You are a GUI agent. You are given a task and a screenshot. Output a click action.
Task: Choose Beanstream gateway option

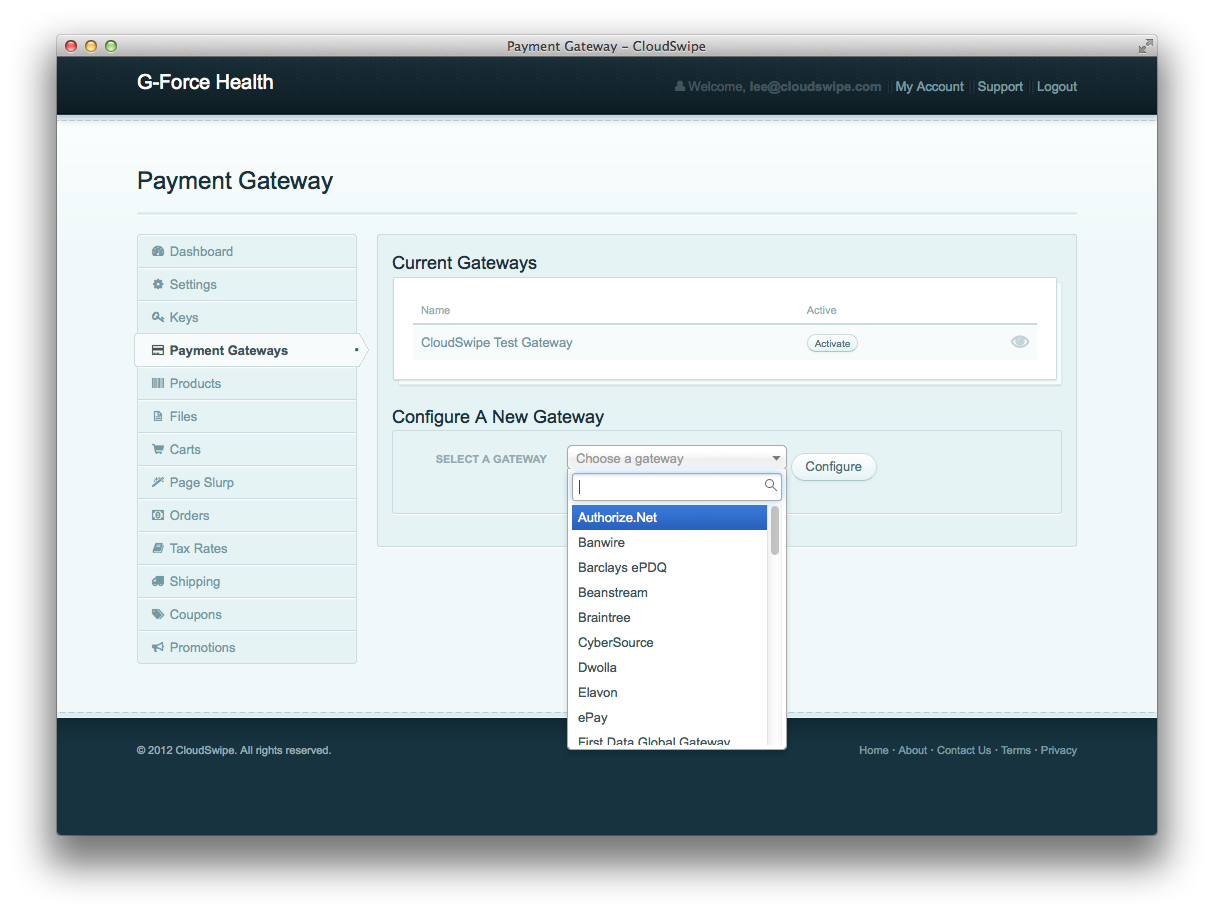(669, 592)
